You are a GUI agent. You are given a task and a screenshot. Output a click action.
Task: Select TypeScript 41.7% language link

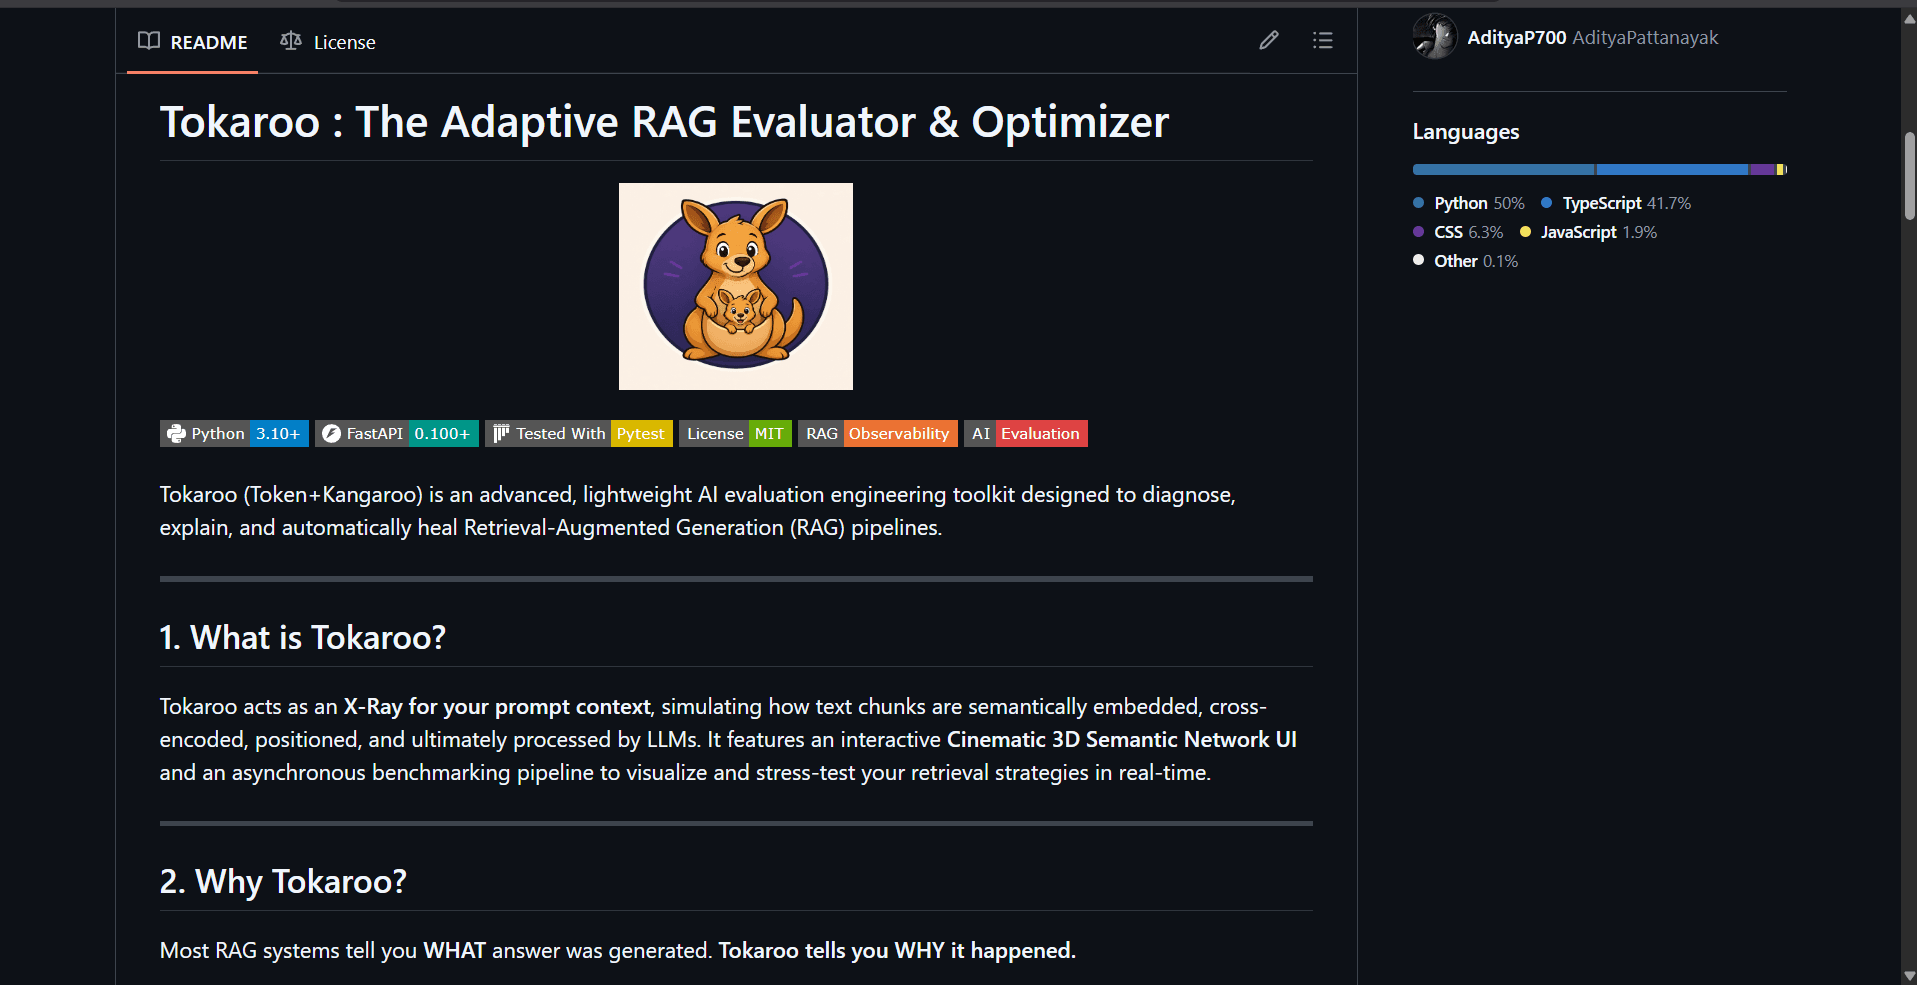(1616, 203)
